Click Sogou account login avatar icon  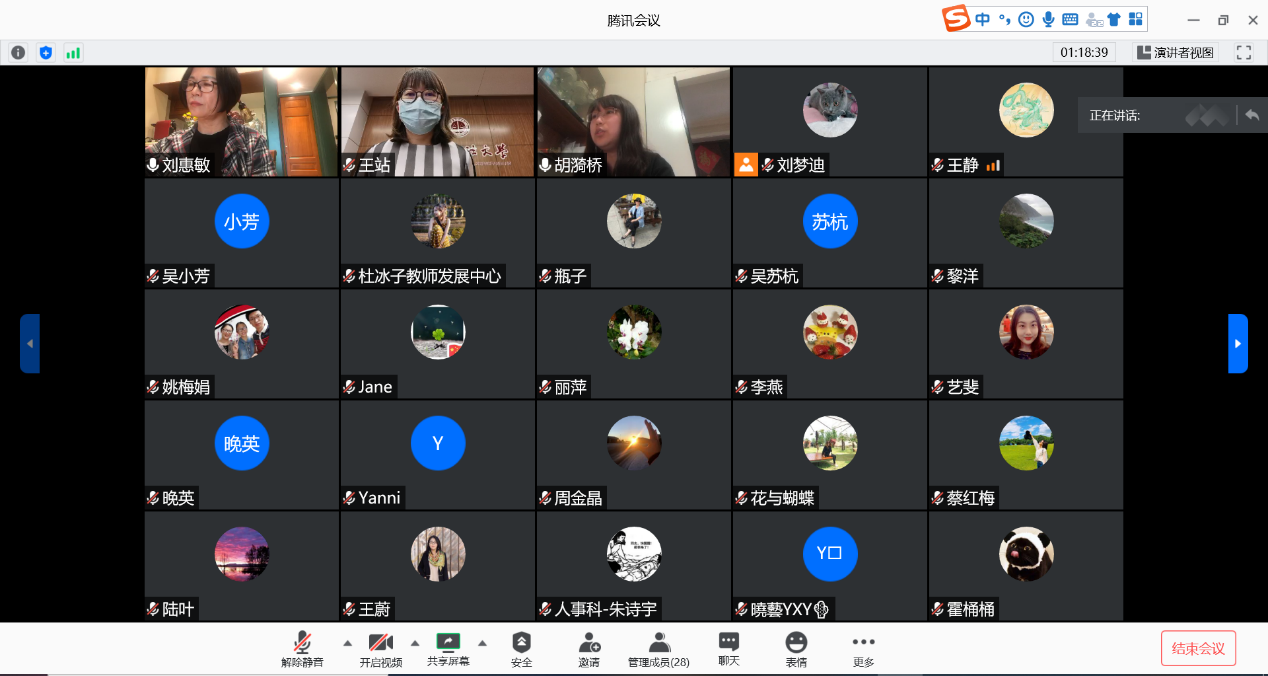coord(1094,19)
